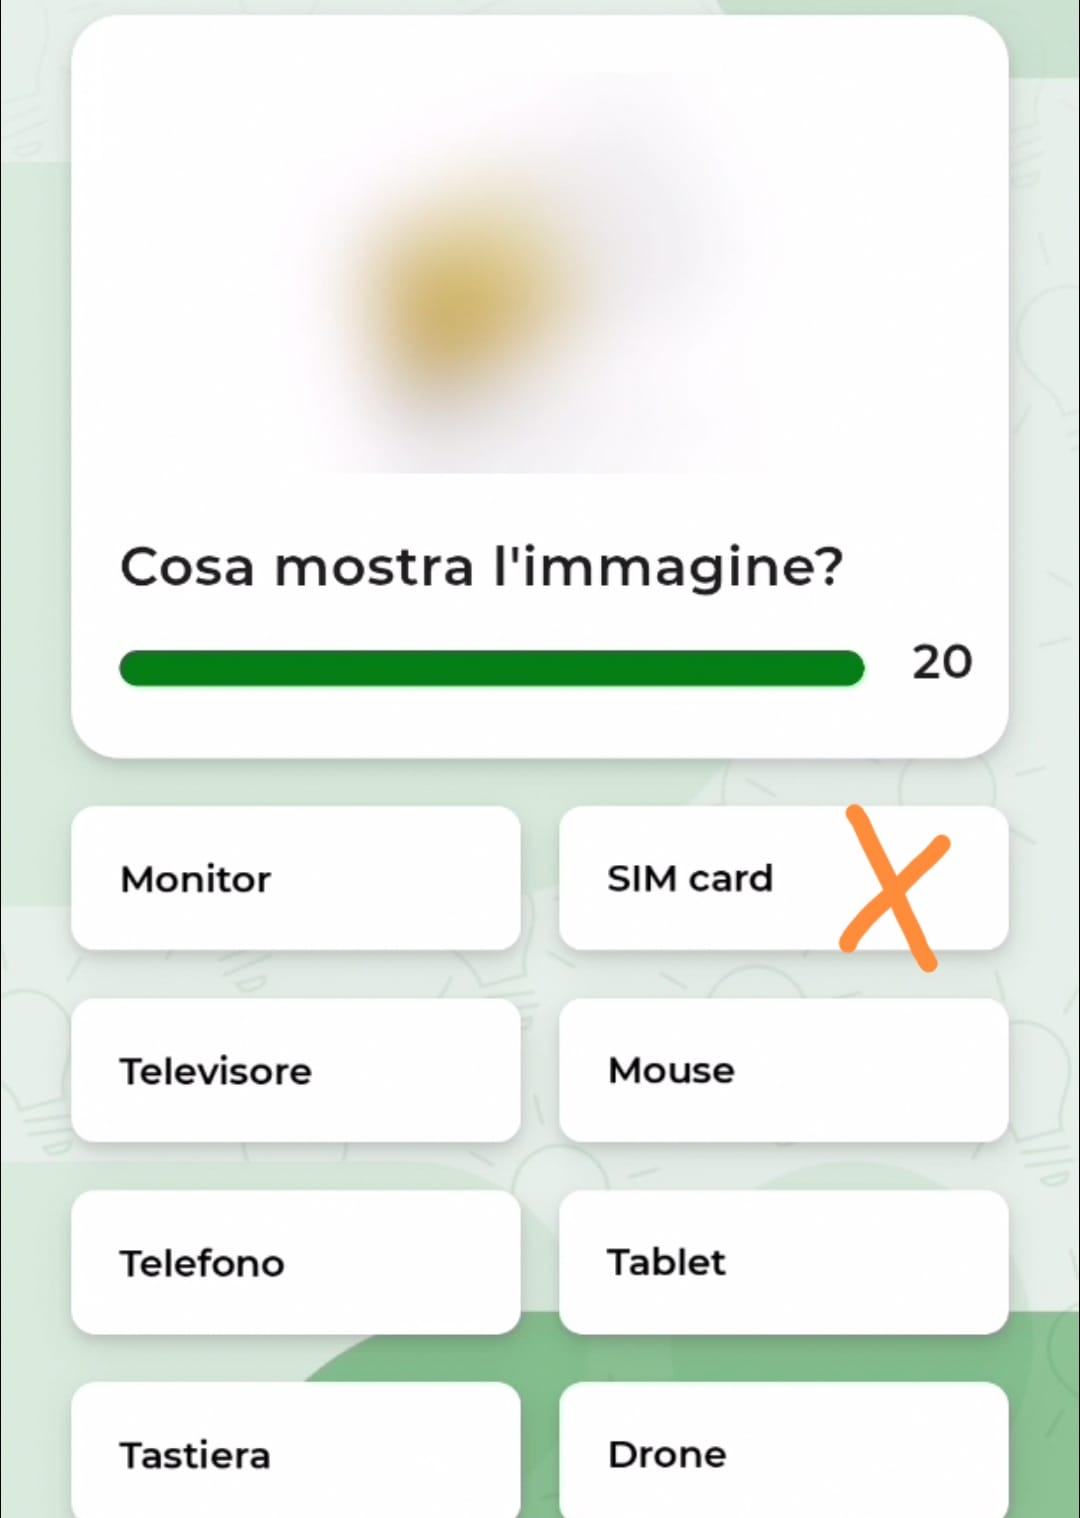
Task: Tap the word 'Drone' in answers
Action: [667, 1454]
